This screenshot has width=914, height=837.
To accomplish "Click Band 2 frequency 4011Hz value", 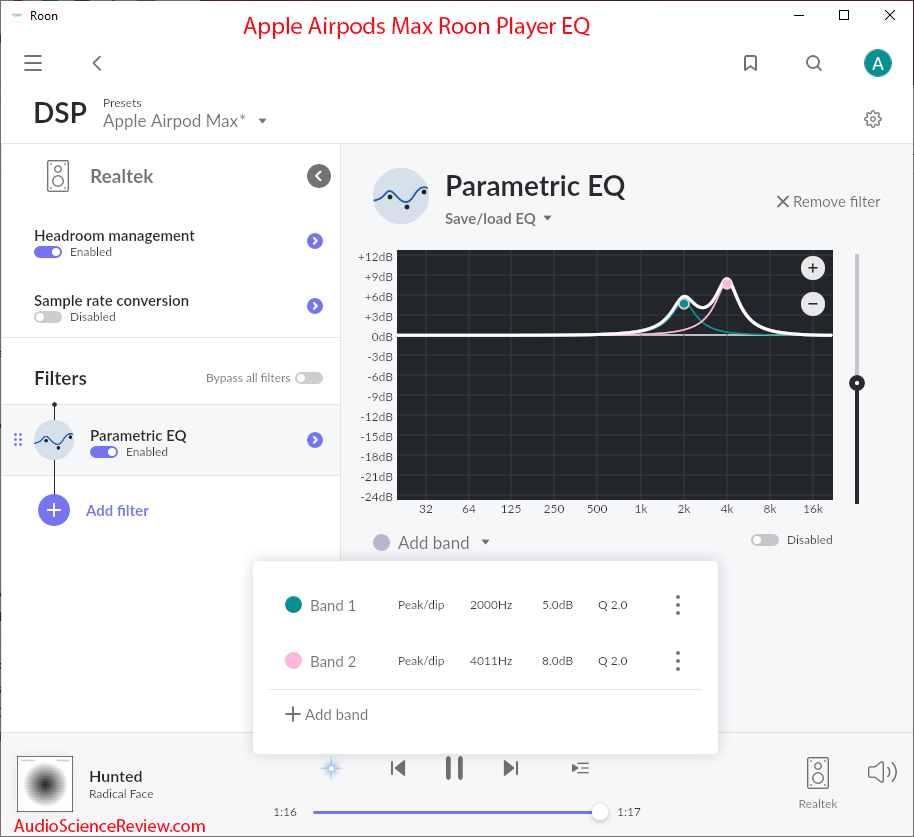I will click(x=491, y=661).
